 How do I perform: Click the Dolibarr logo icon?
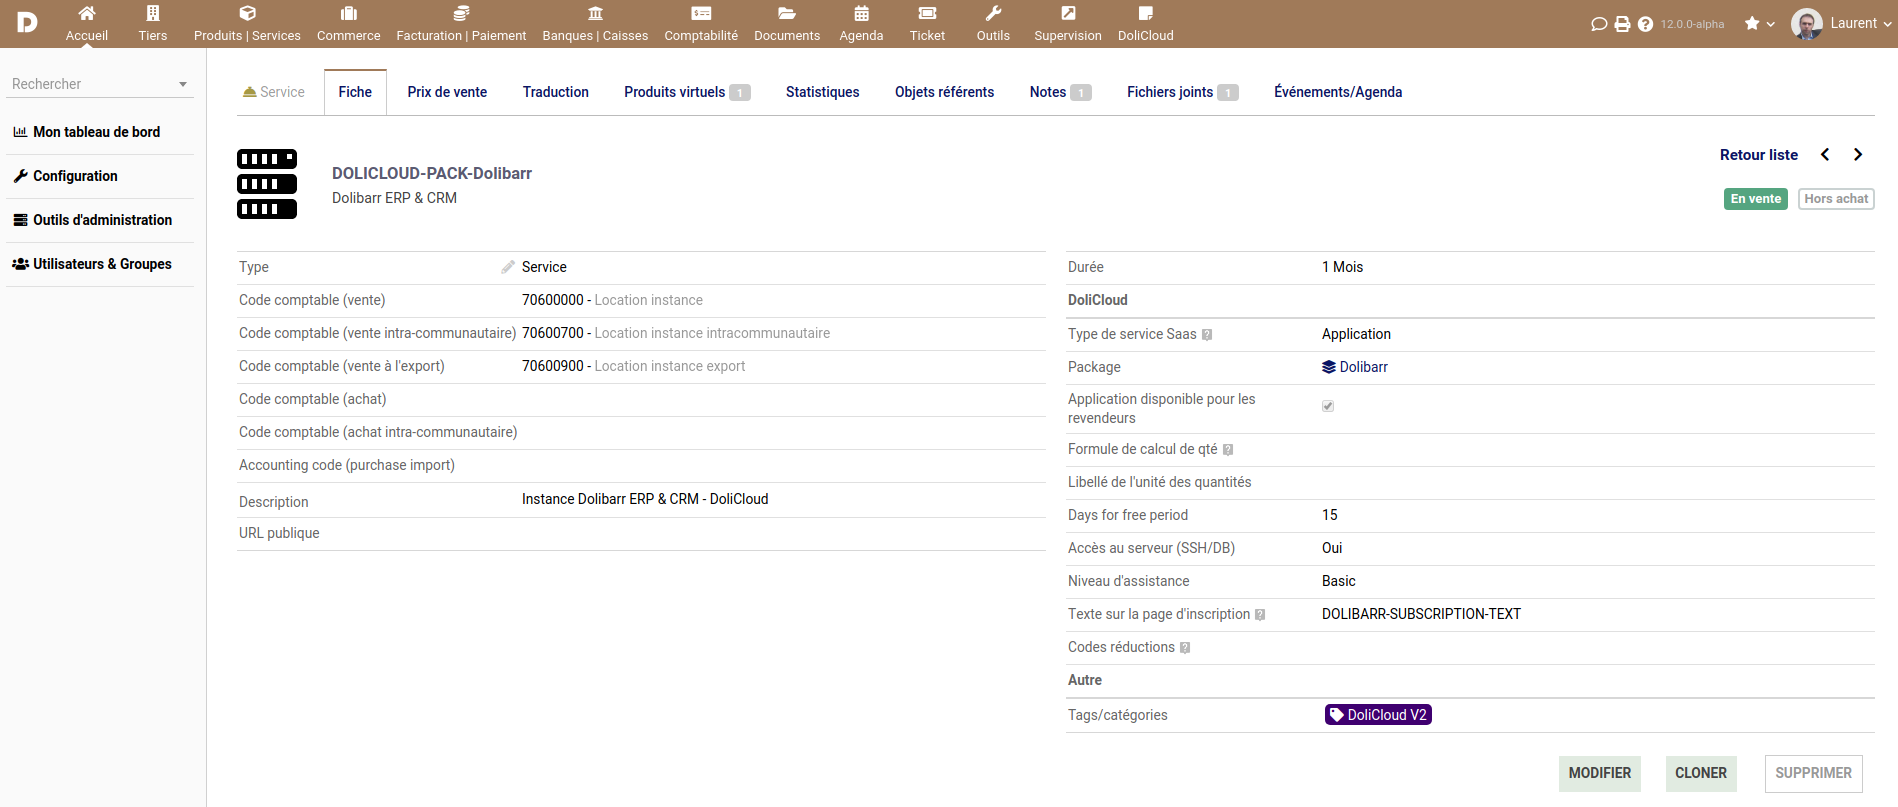pos(27,23)
